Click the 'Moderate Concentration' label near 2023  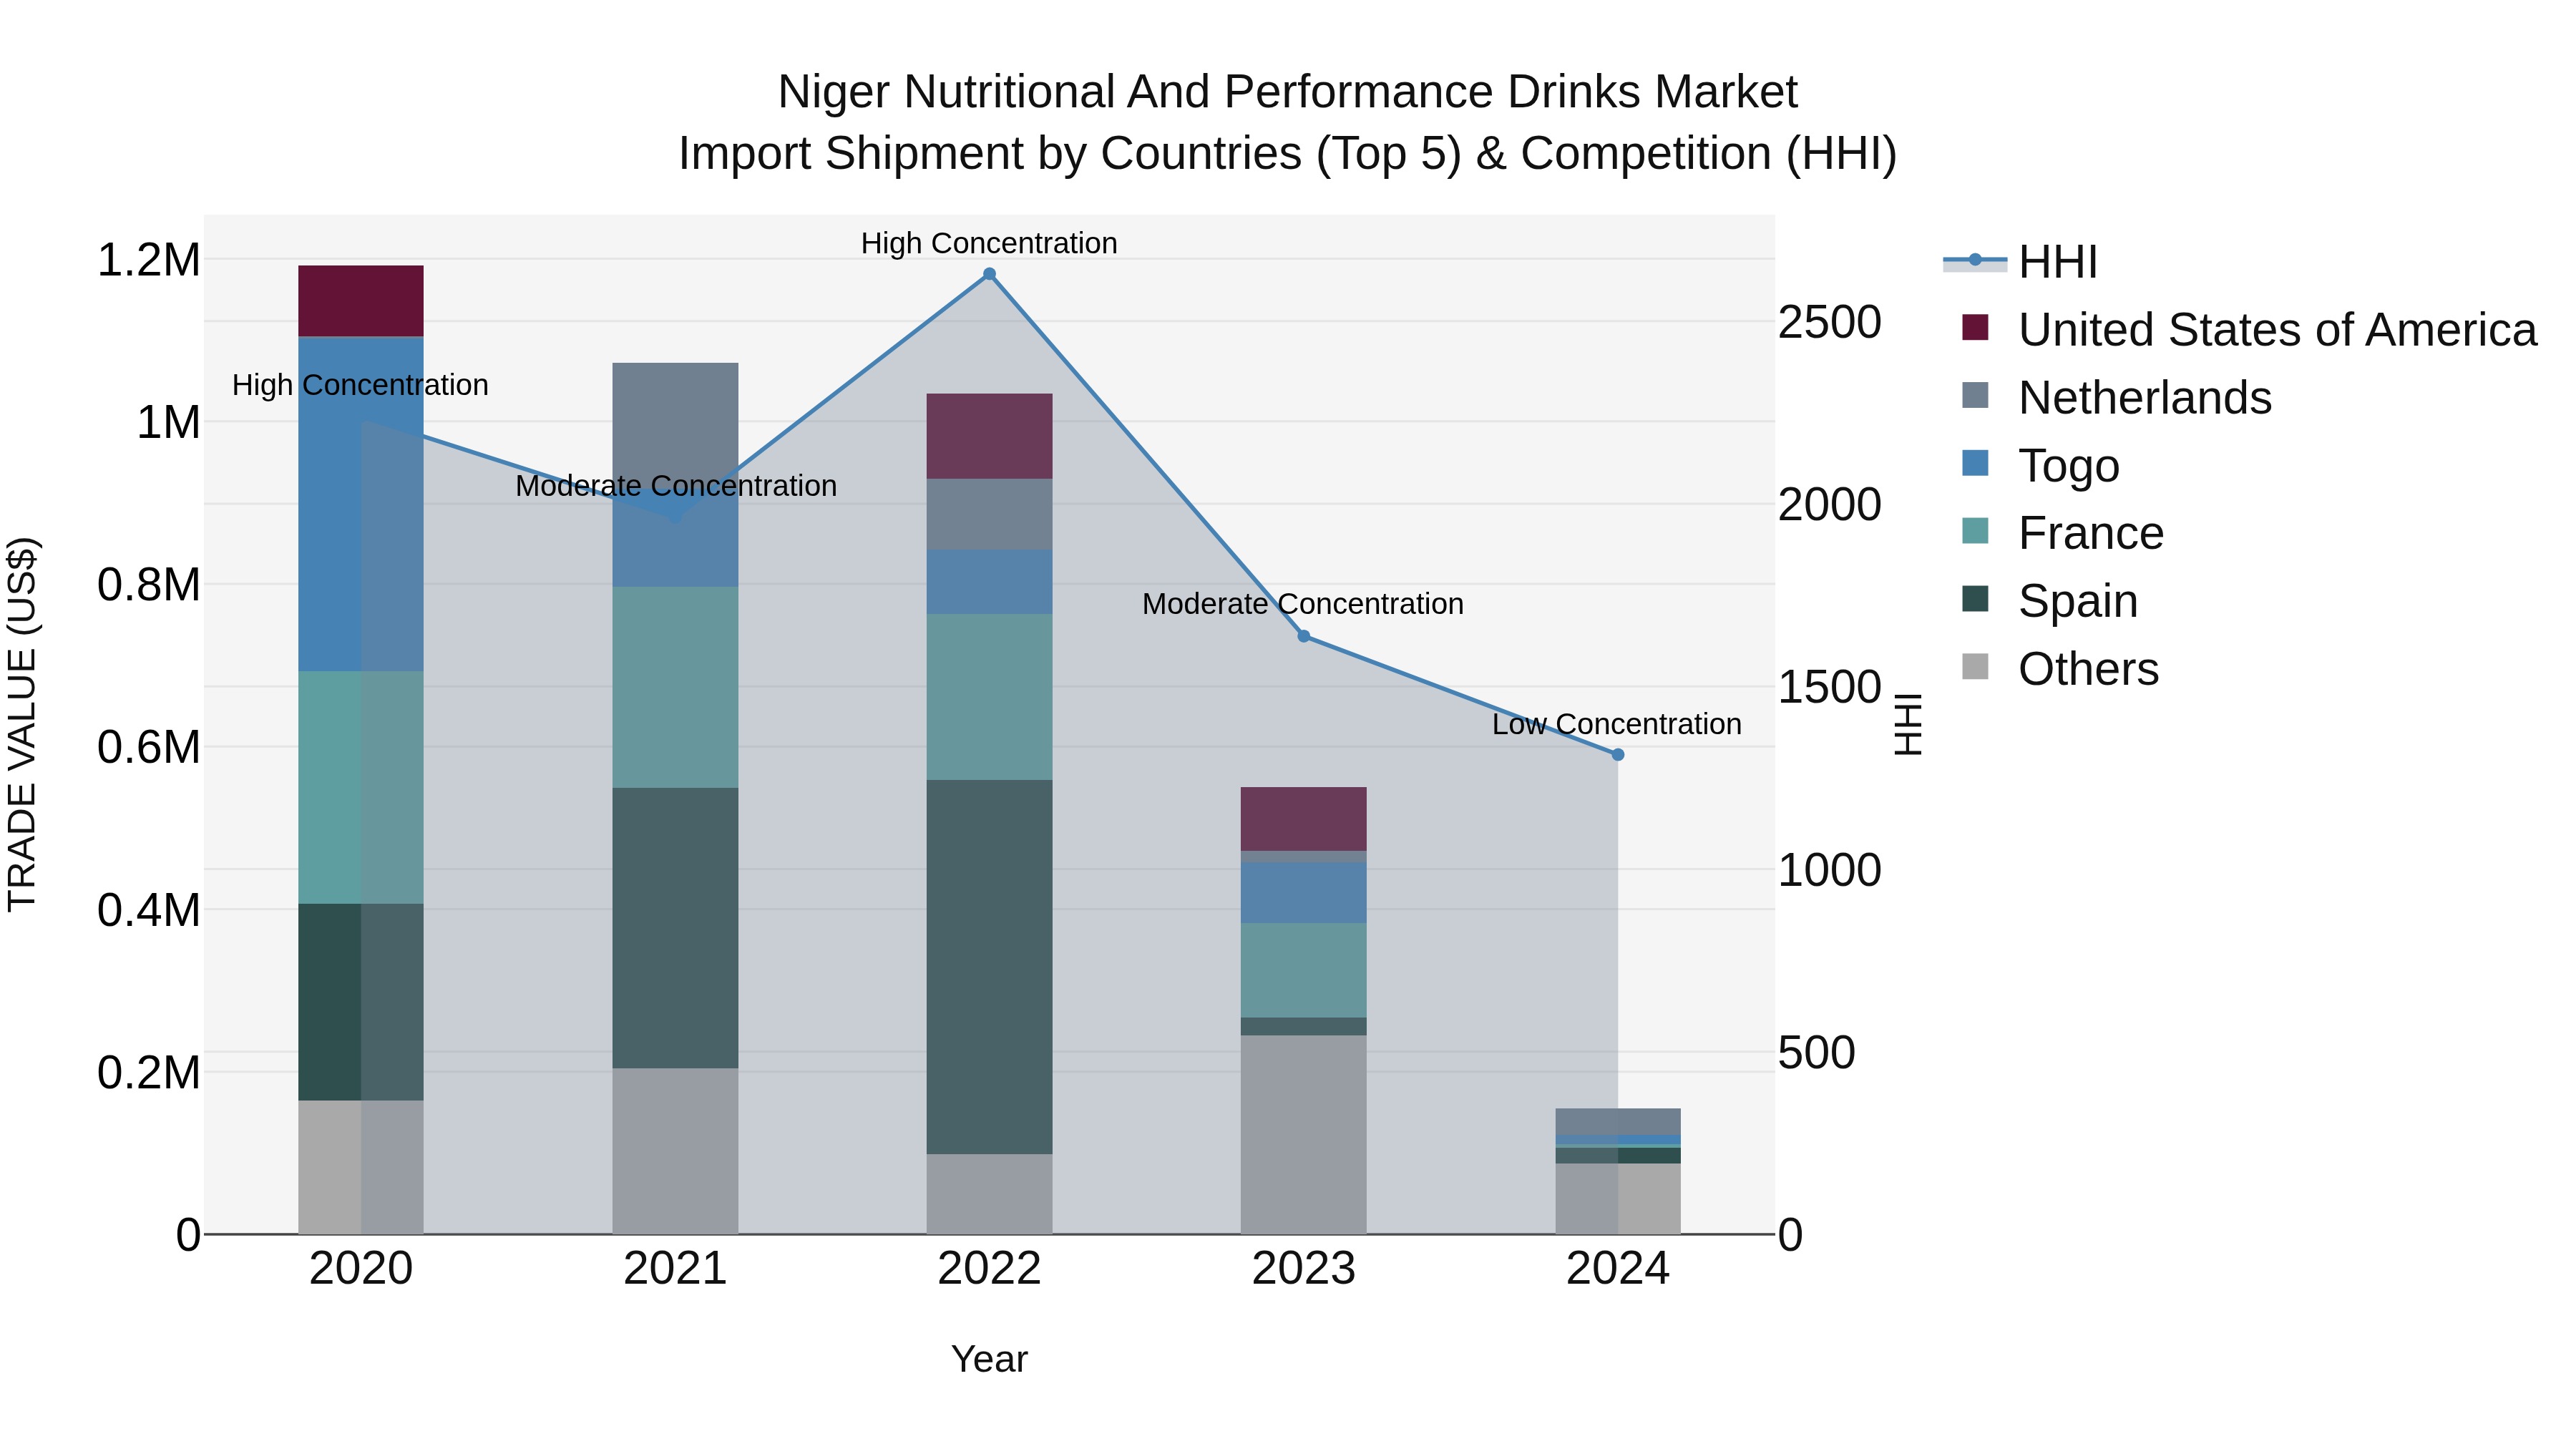[1303, 604]
